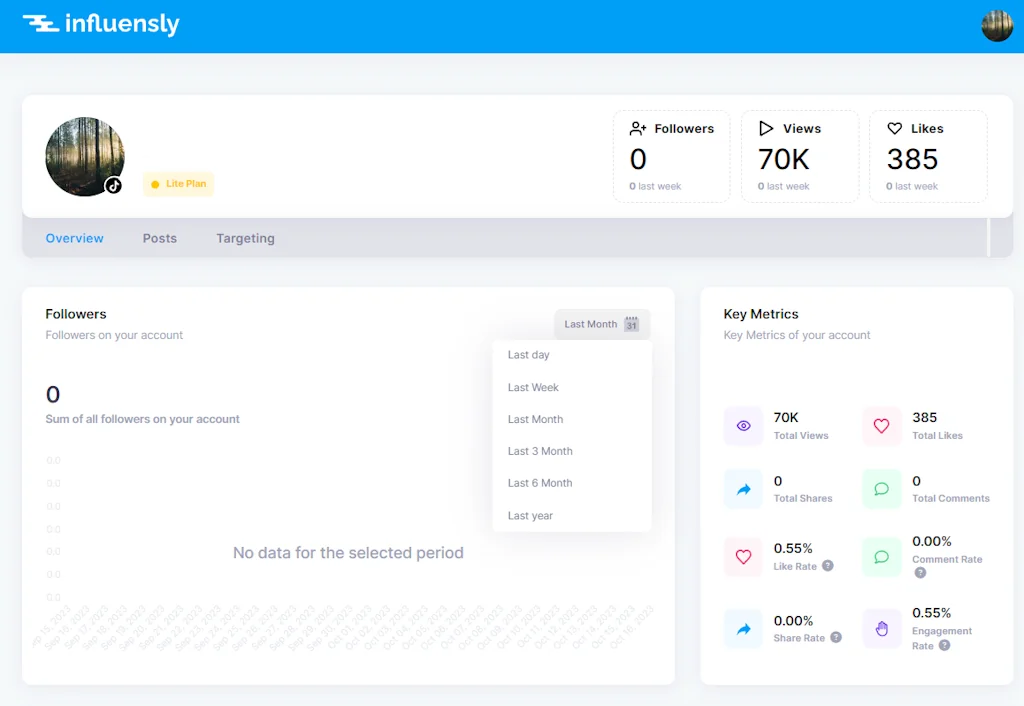This screenshot has width=1024, height=706.
Task: Click the influensly logo in the header
Action: 100,24
